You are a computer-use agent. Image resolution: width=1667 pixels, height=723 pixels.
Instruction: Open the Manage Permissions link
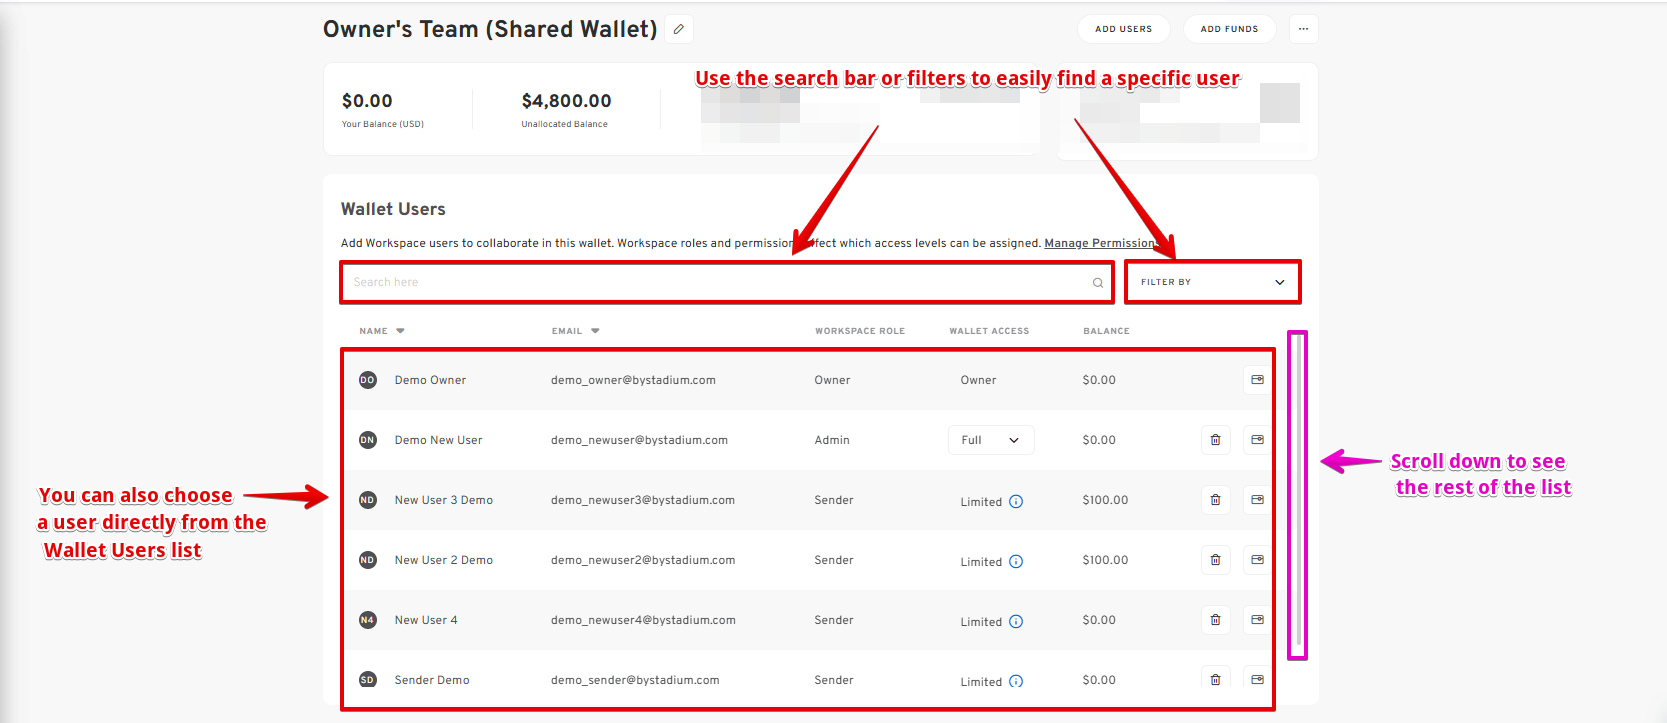tap(1100, 243)
